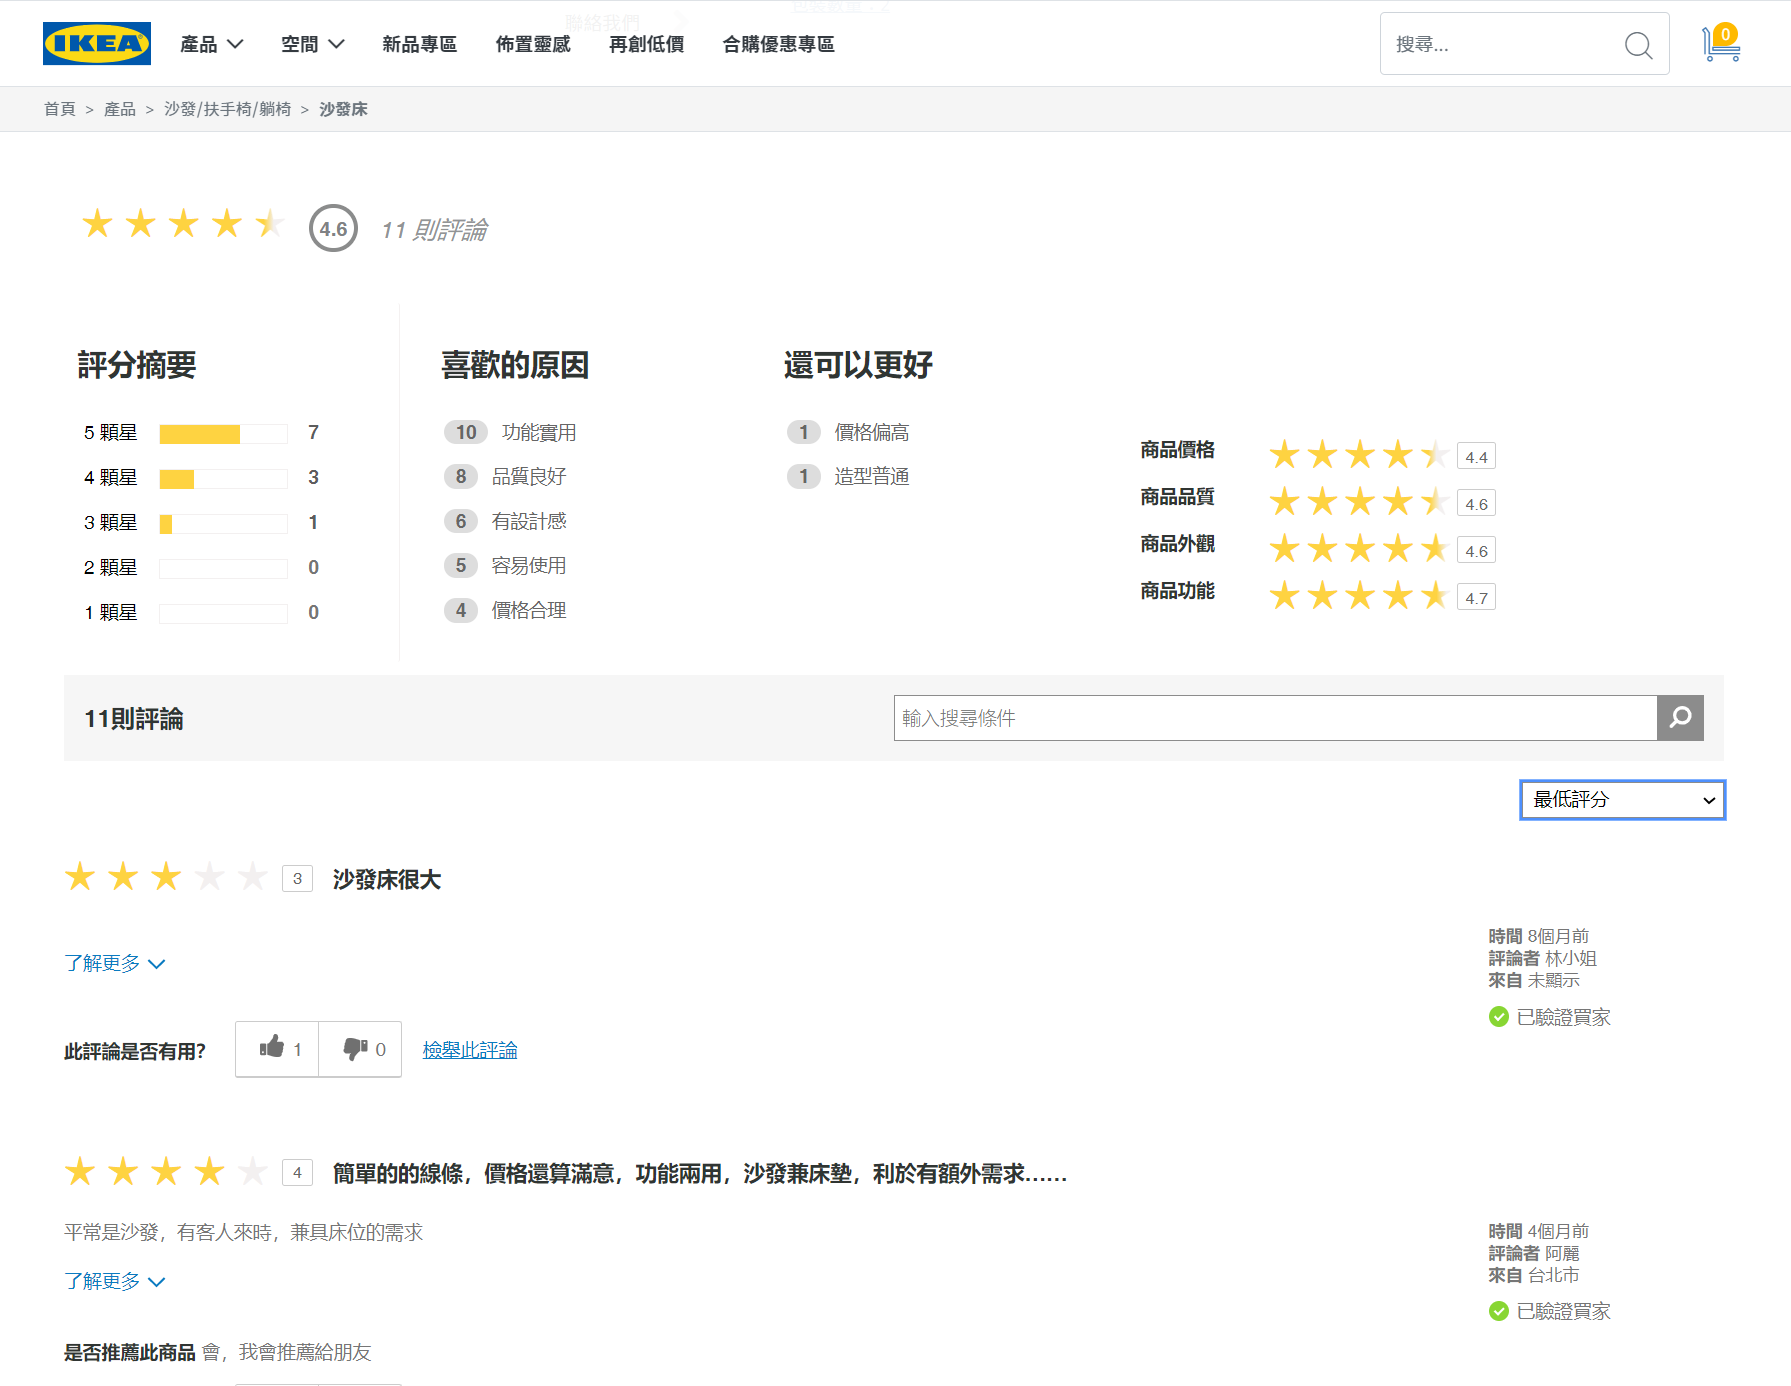The image size is (1791, 1386).
Task: Click the magnifier icon in top search box
Action: click(1638, 45)
